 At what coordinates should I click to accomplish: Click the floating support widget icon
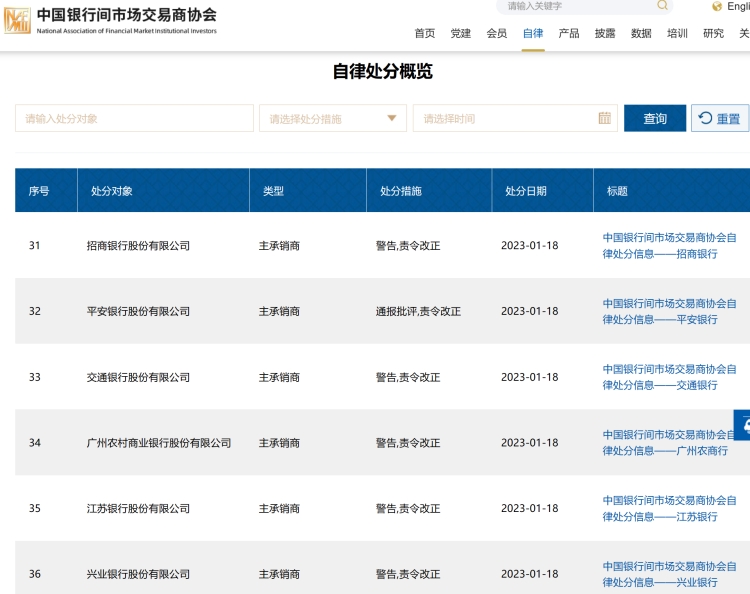[x=743, y=425]
